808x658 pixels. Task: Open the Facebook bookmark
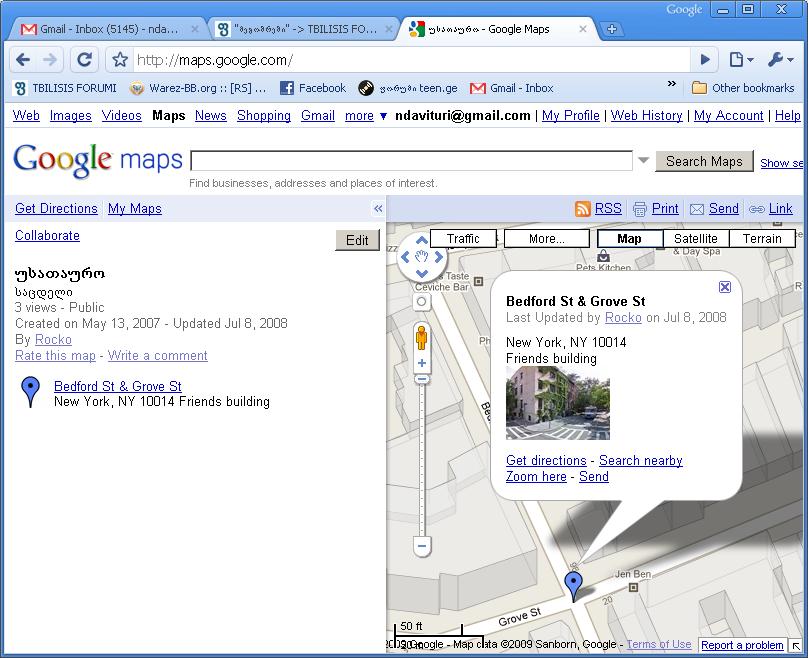point(313,88)
